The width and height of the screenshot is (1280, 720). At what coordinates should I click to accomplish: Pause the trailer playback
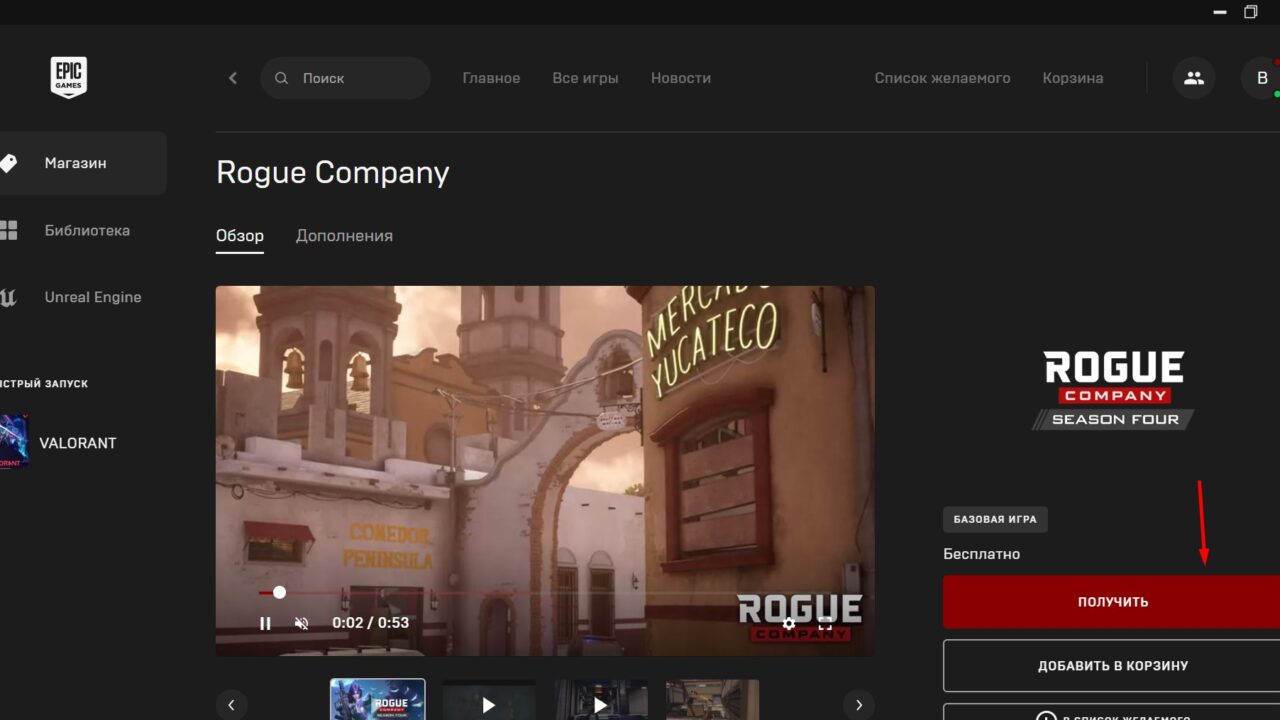(x=266, y=623)
